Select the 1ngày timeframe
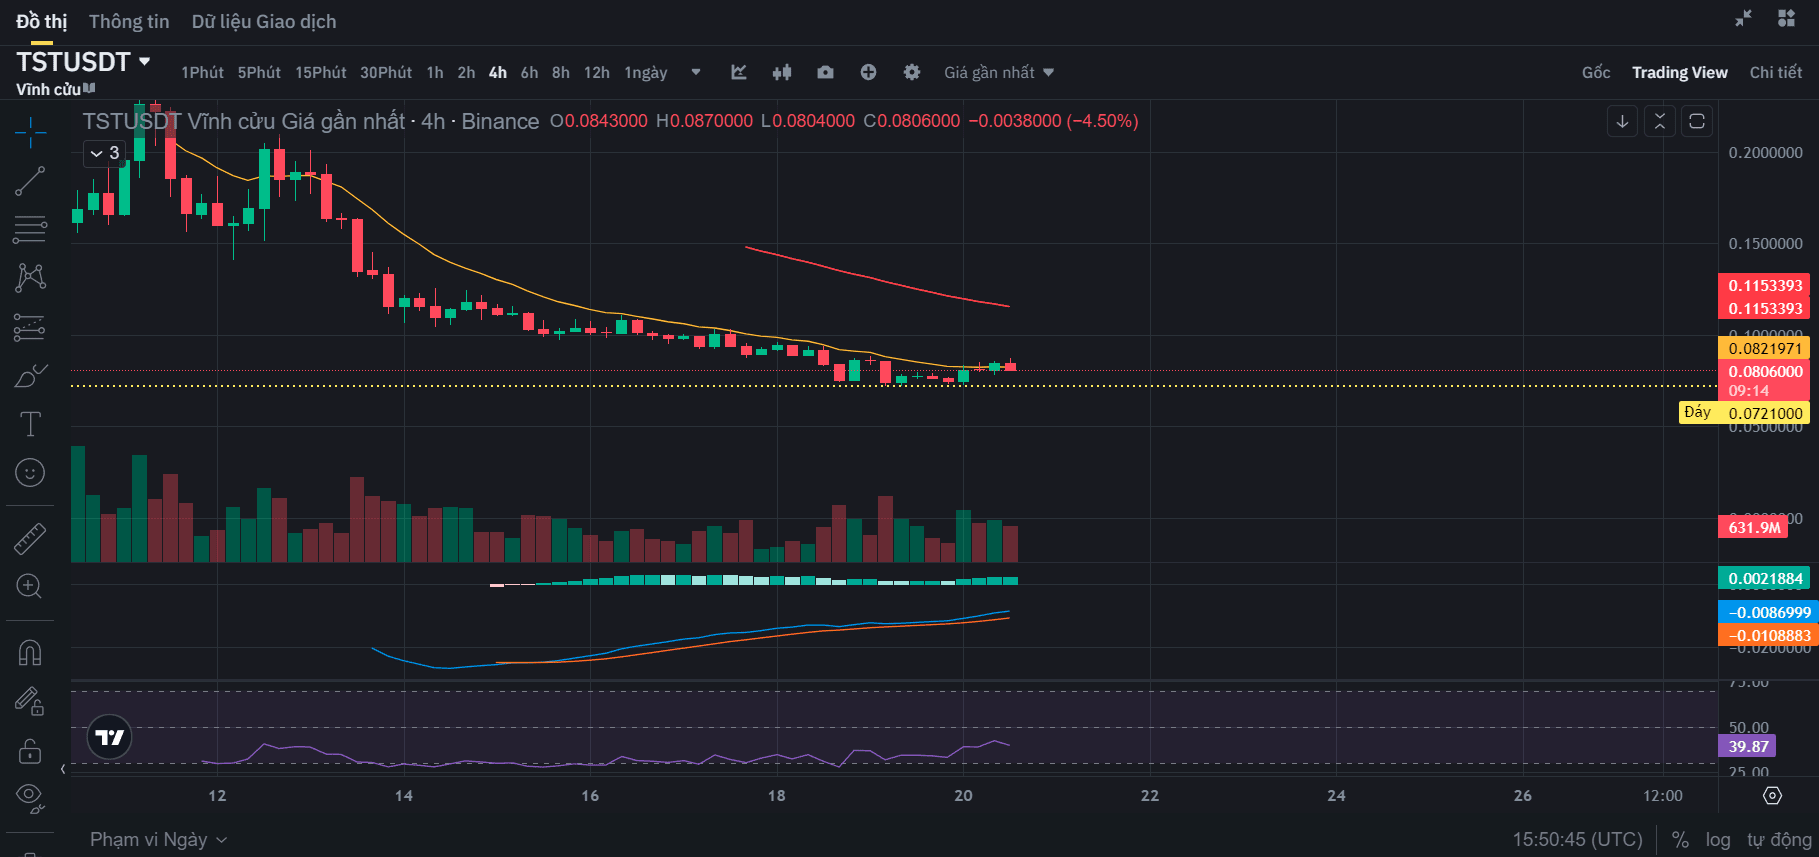Screen dimensions: 1819x857 click(x=646, y=72)
